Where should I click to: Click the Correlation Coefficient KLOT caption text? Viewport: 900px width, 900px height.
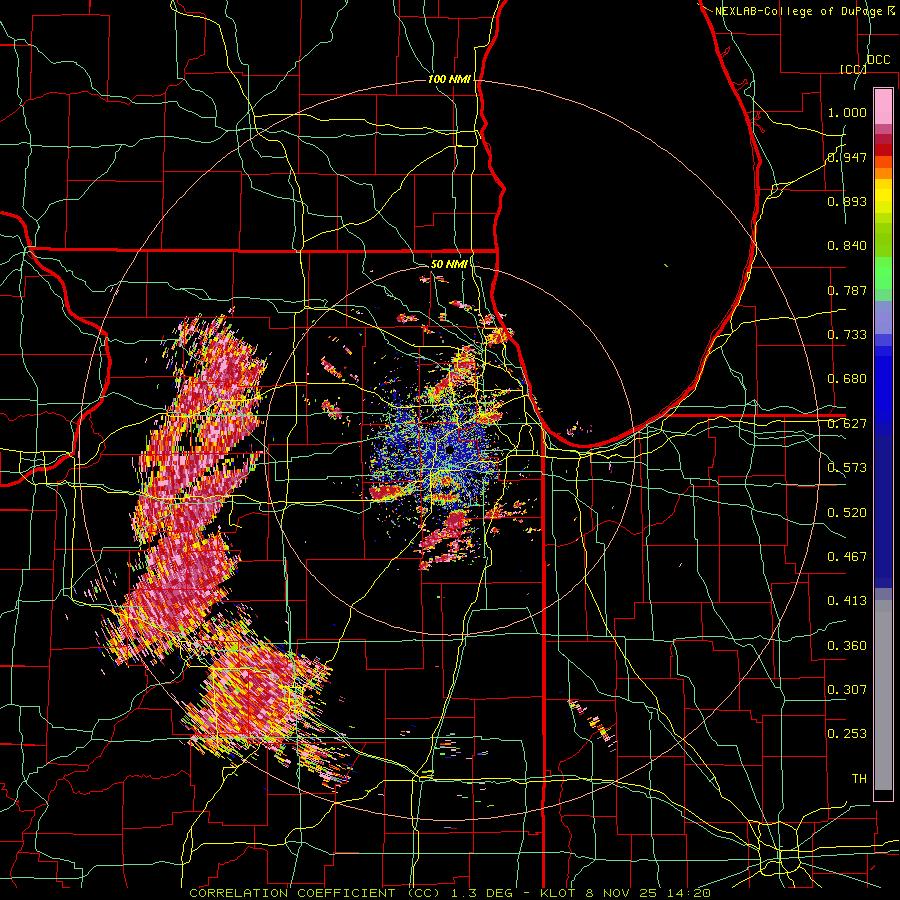[x=450, y=893]
